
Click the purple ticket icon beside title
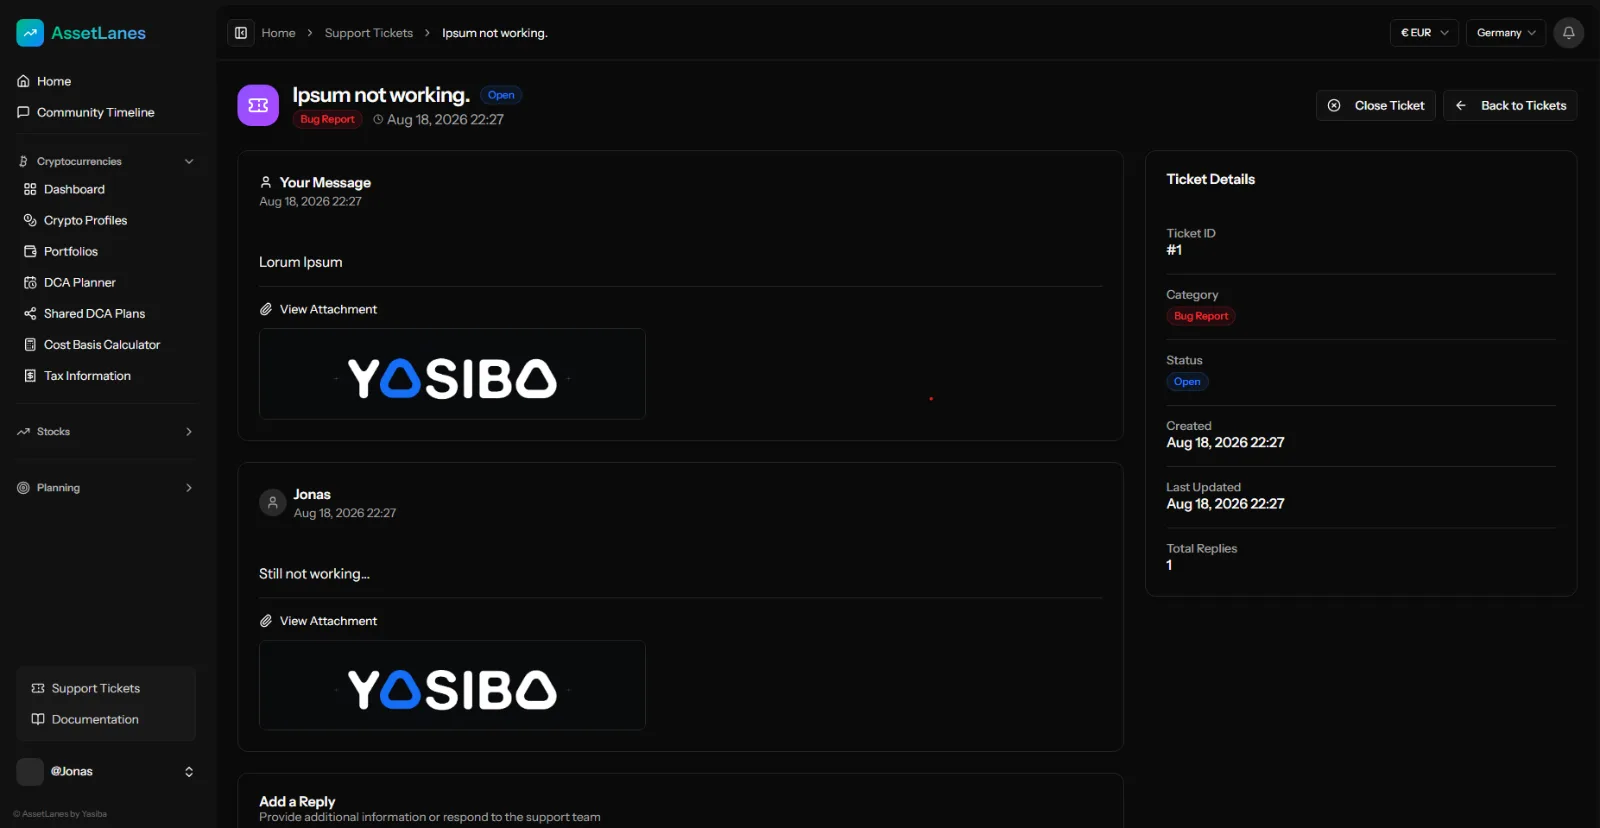[258, 105]
